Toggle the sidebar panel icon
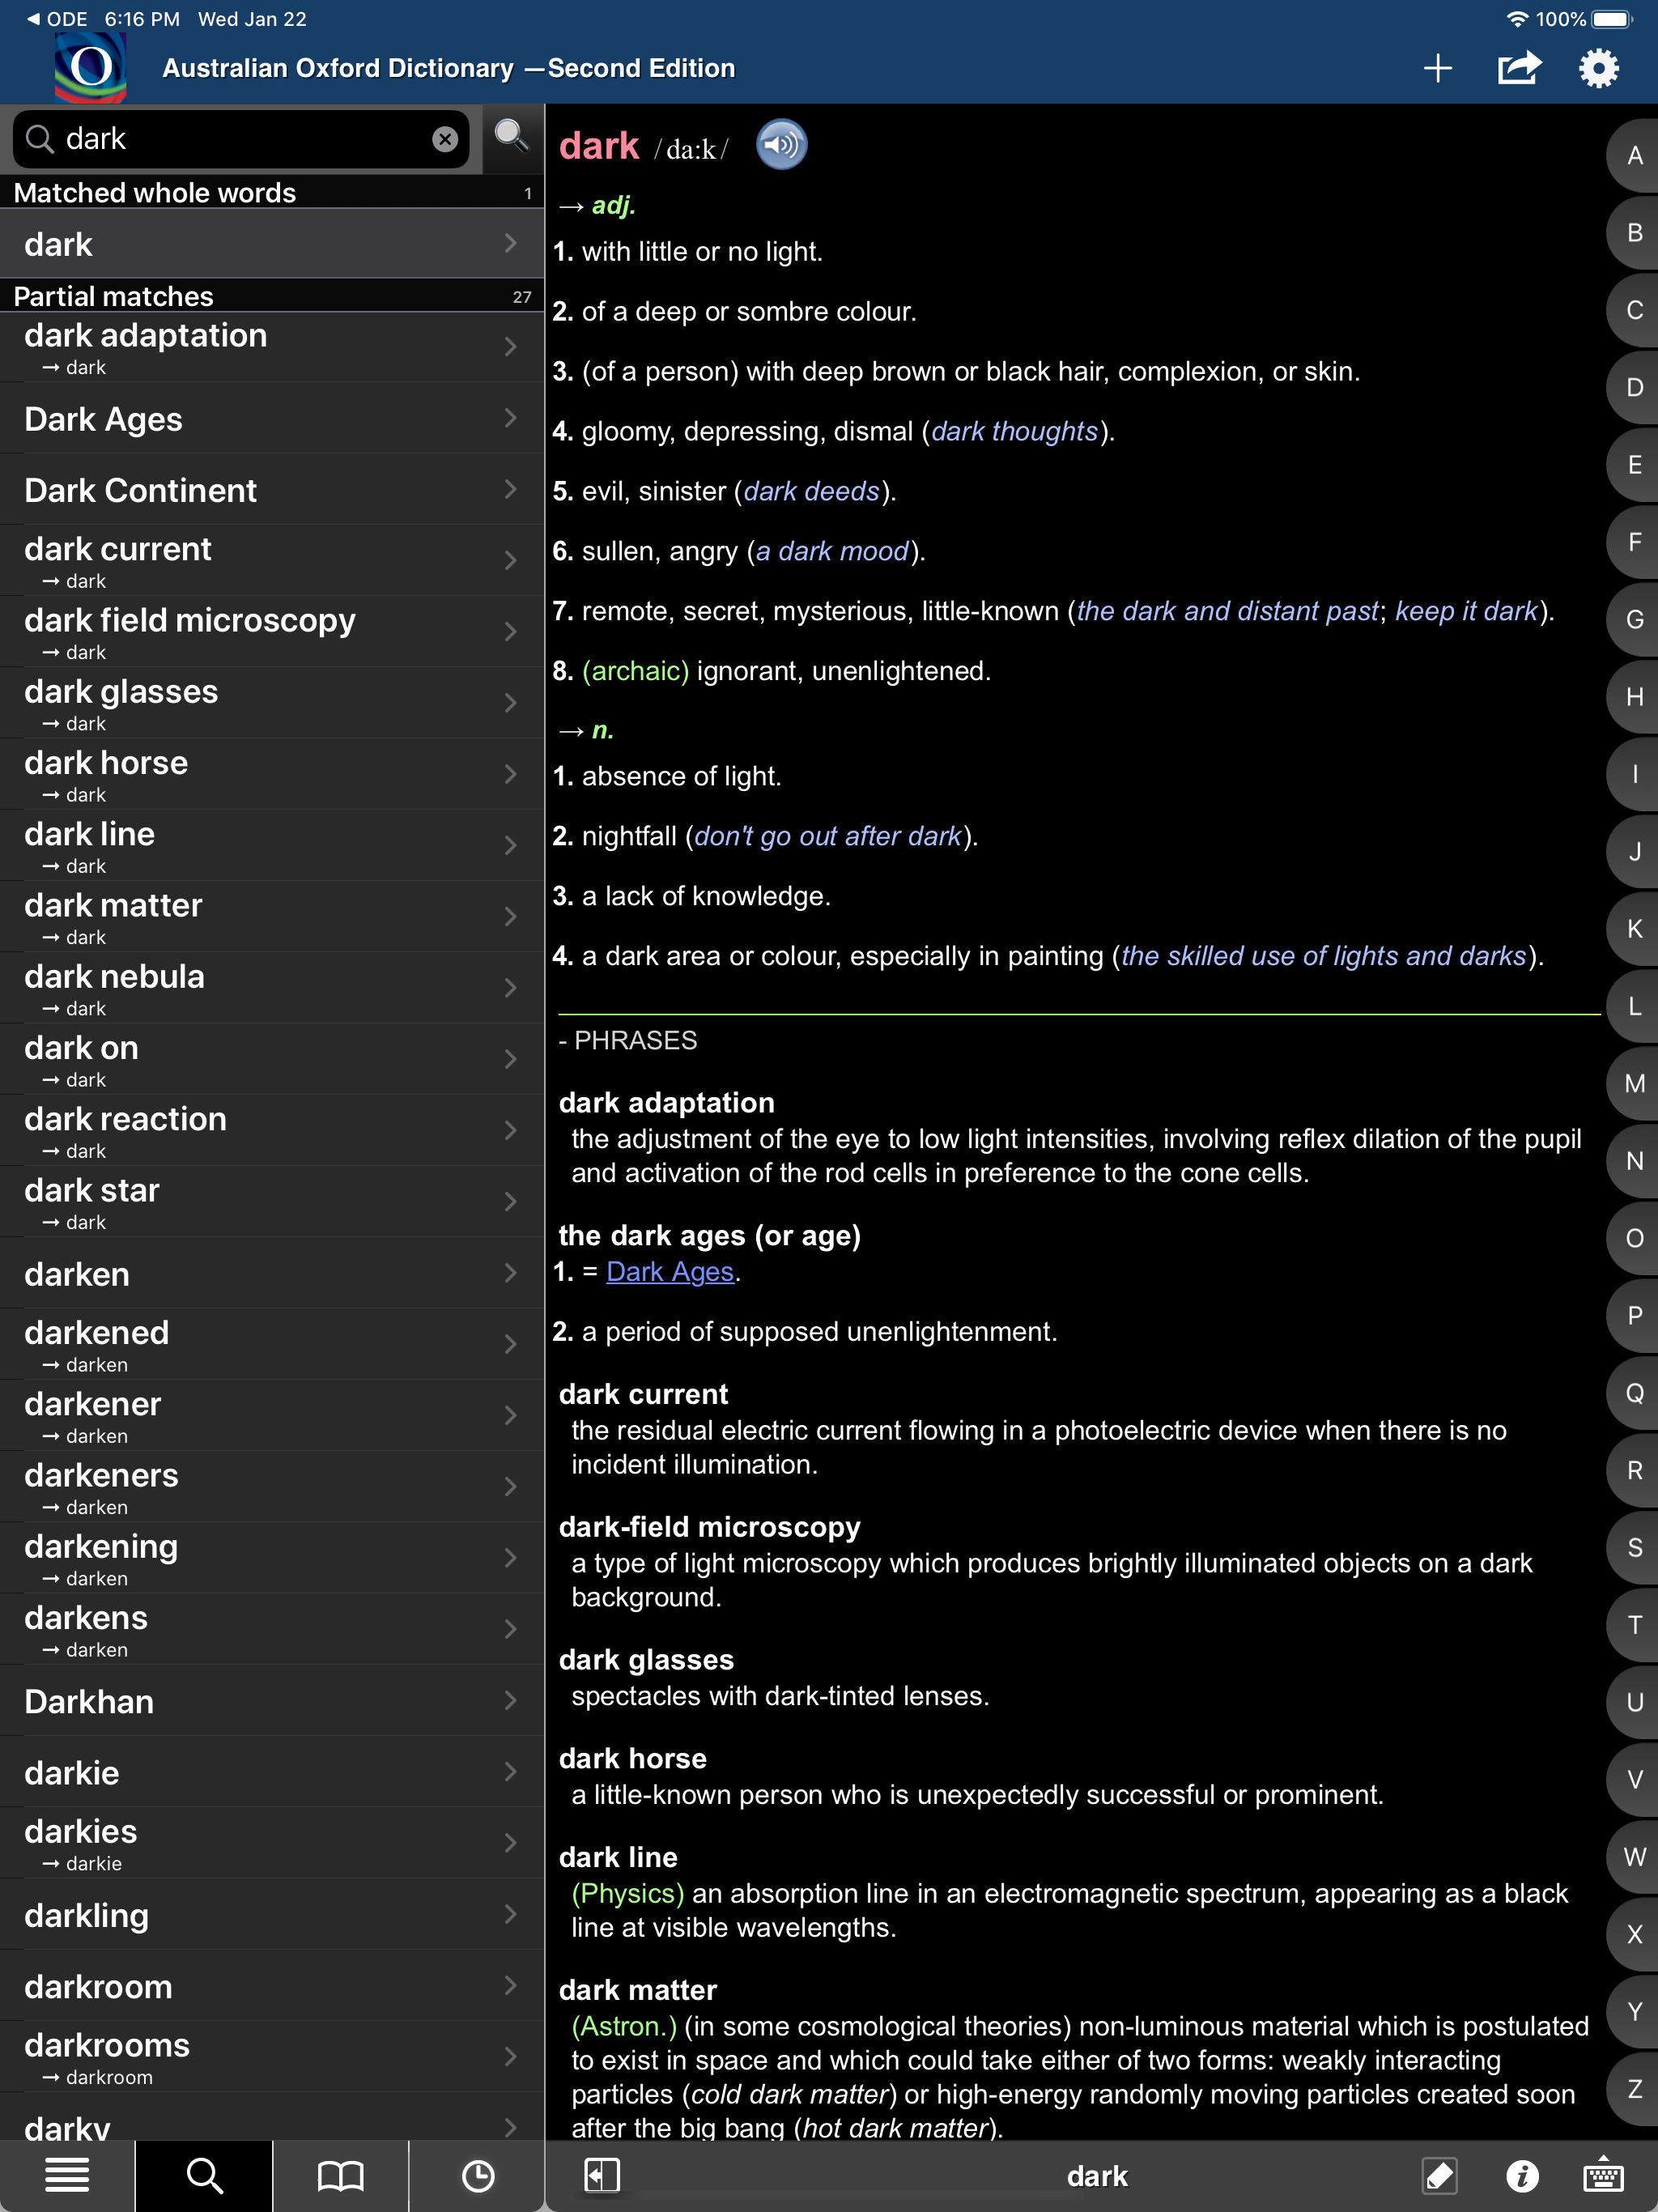Screen dimensions: 1658x2212 click(x=601, y=2175)
